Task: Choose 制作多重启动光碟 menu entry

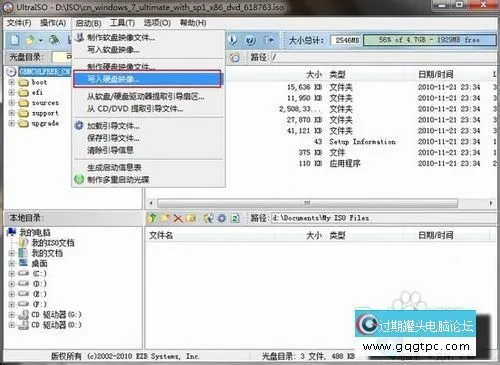Action: [148, 180]
